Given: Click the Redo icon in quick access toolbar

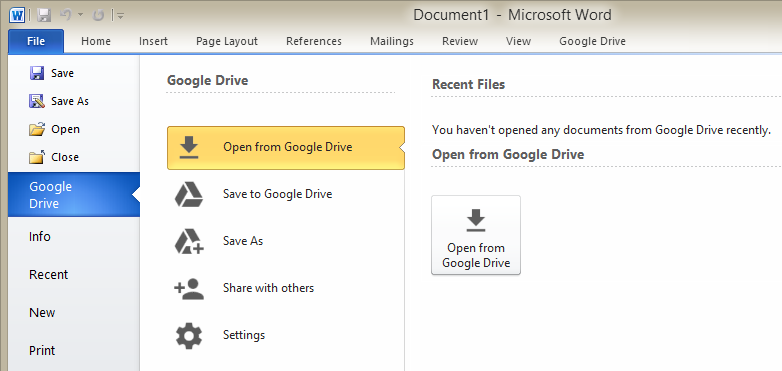Looking at the screenshot, I should click(x=98, y=15).
